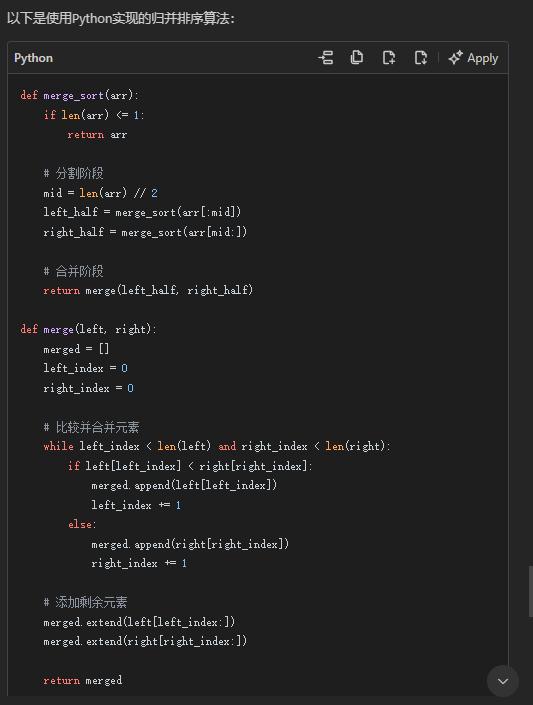Click the line 'if len(arr) <= 1:'
This screenshot has height=705, width=533.
coord(94,115)
